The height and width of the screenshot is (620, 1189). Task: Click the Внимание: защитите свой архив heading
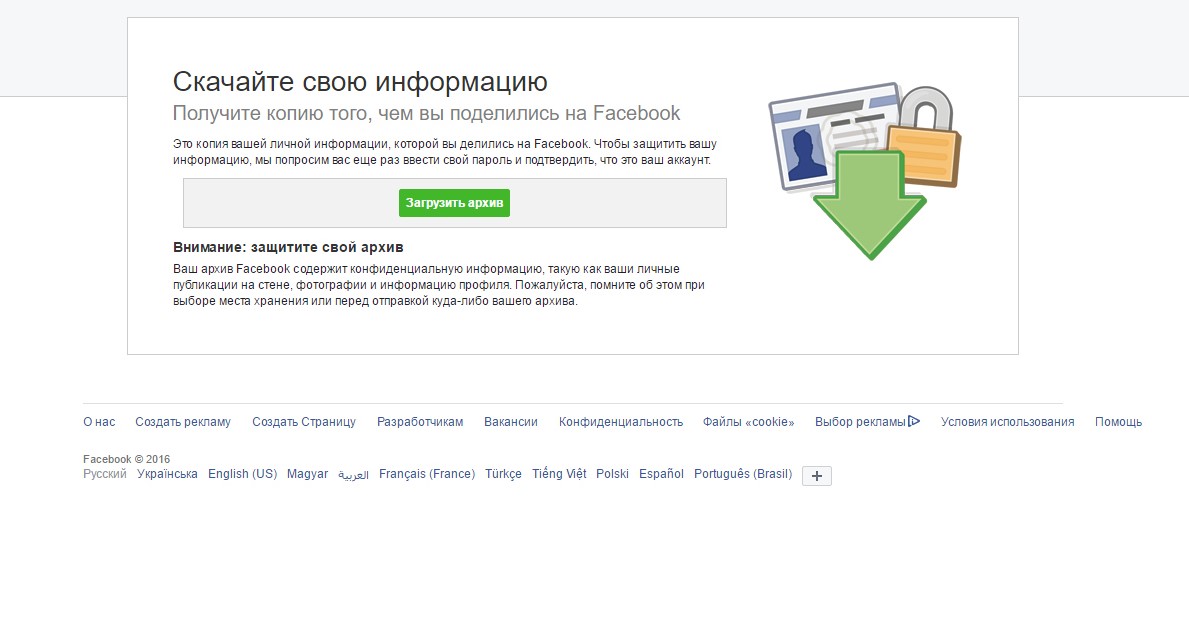tap(288, 247)
